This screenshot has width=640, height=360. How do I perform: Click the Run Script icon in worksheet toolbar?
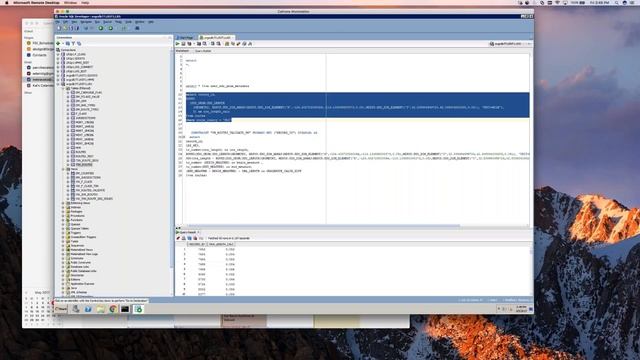click(183, 44)
